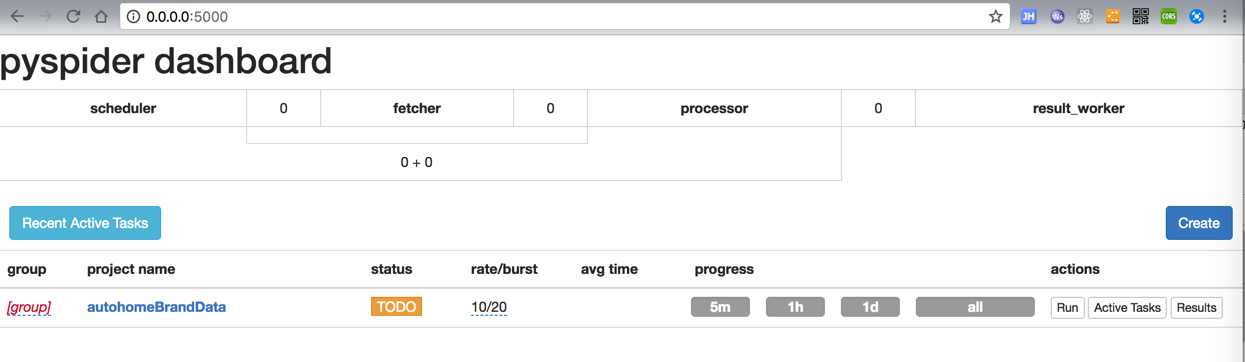
Task: Reload the page with the refresh icon
Action: (73, 17)
